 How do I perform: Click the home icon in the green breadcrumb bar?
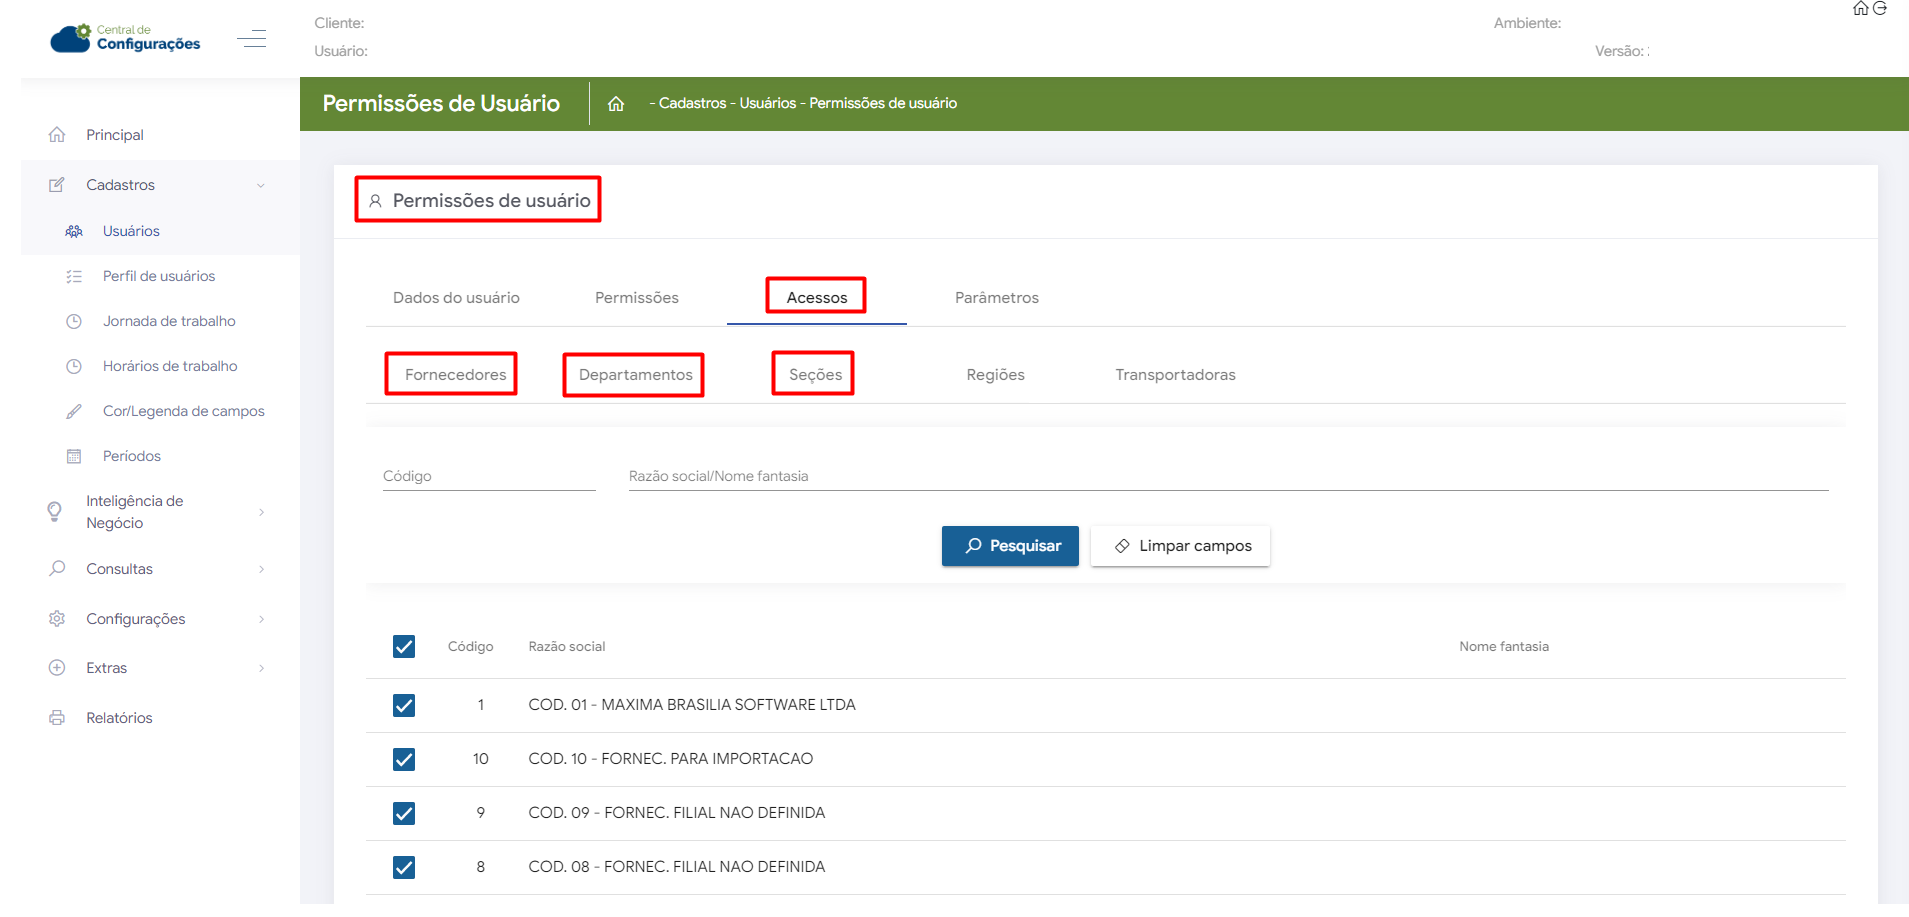[616, 104]
